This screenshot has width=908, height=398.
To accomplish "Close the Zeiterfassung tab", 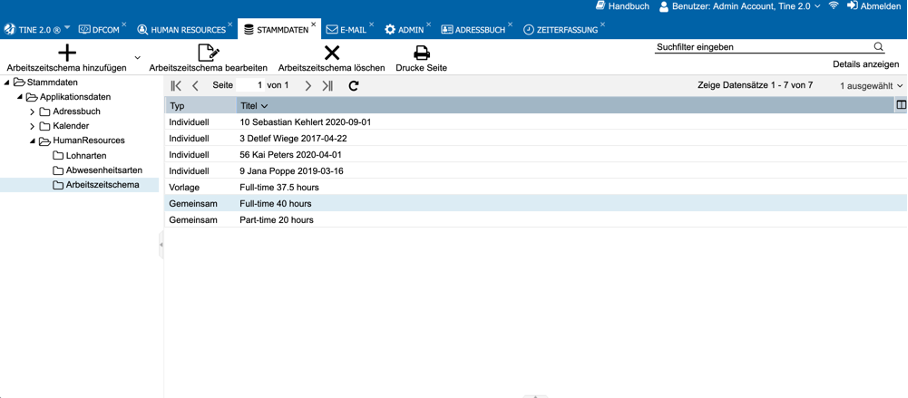I will (603, 24).
